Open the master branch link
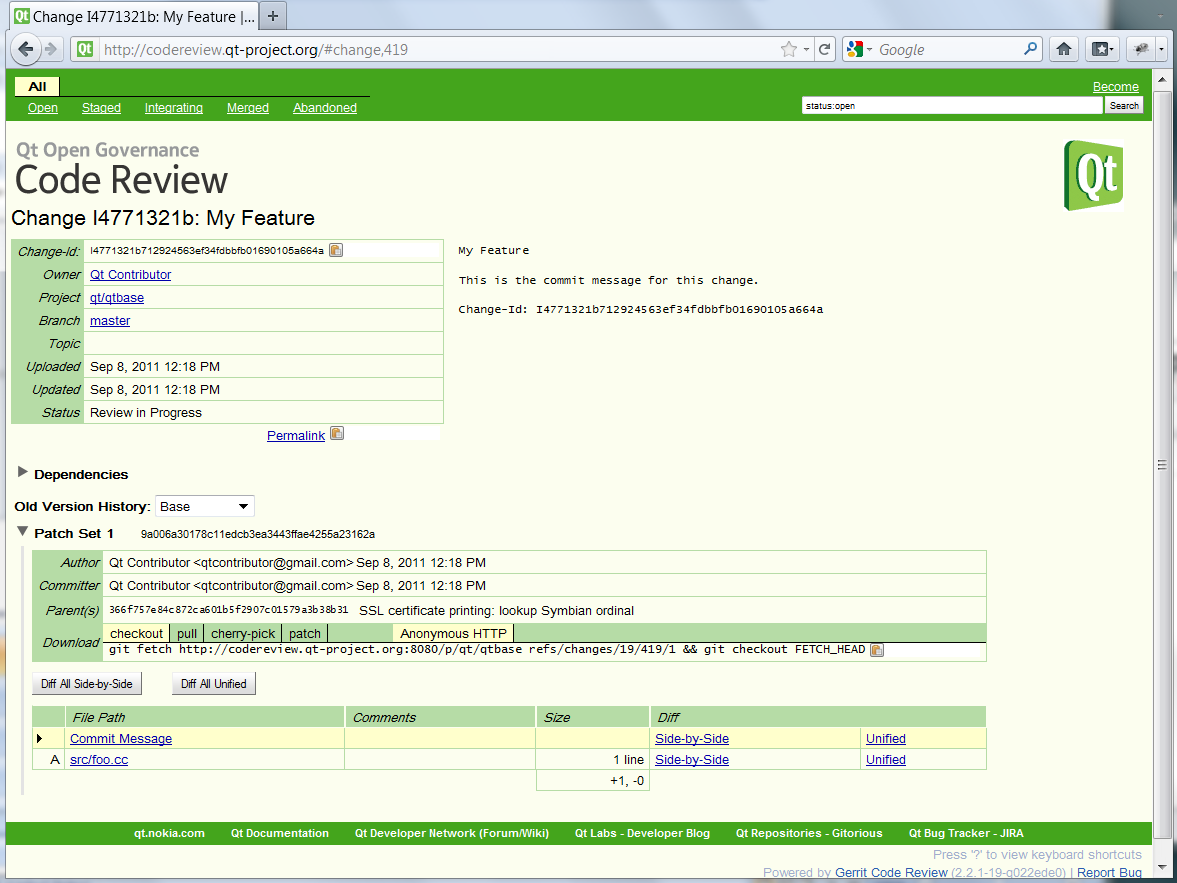Image resolution: width=1177 pixels, height=883 pixels. click(110, 321)
